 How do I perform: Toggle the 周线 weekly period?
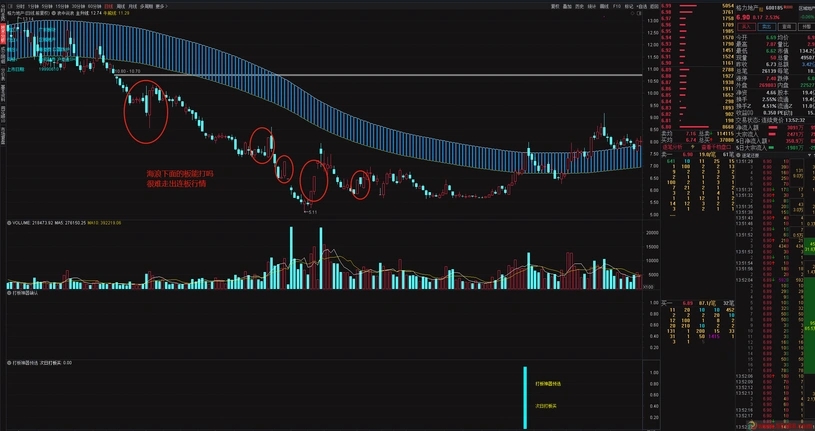pos(121,6)
